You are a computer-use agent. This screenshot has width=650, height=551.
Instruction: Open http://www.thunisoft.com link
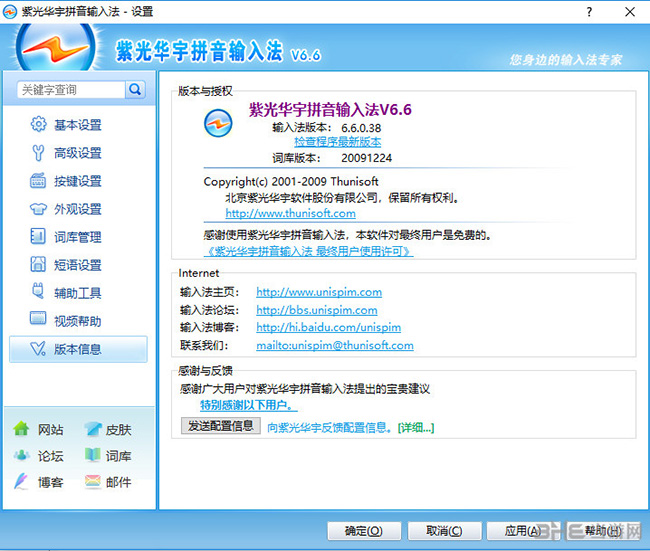291,213
